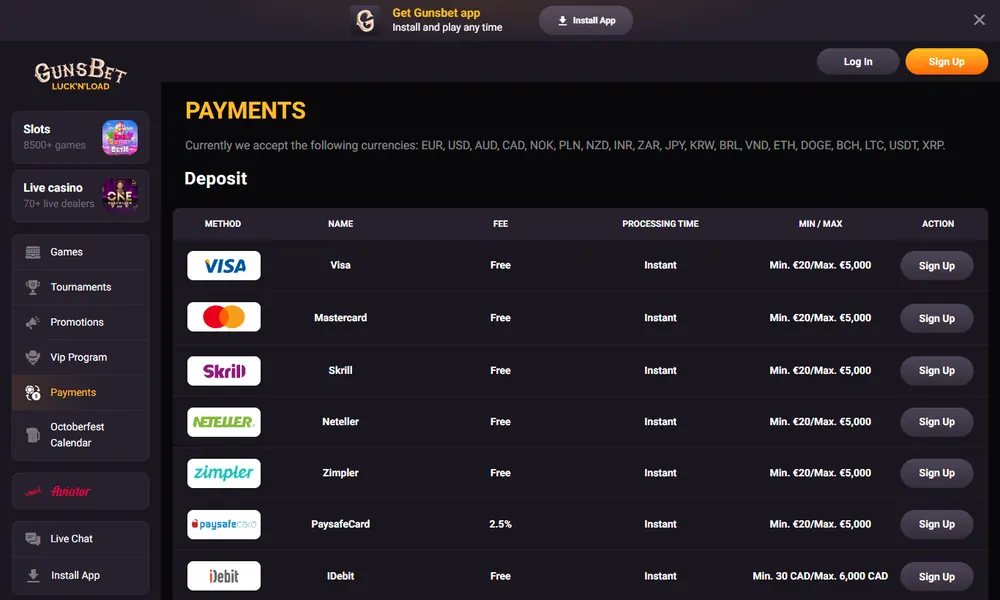The image size is (1000, 600).
Task: Click the Visa card logo
Action: [224, 265]
